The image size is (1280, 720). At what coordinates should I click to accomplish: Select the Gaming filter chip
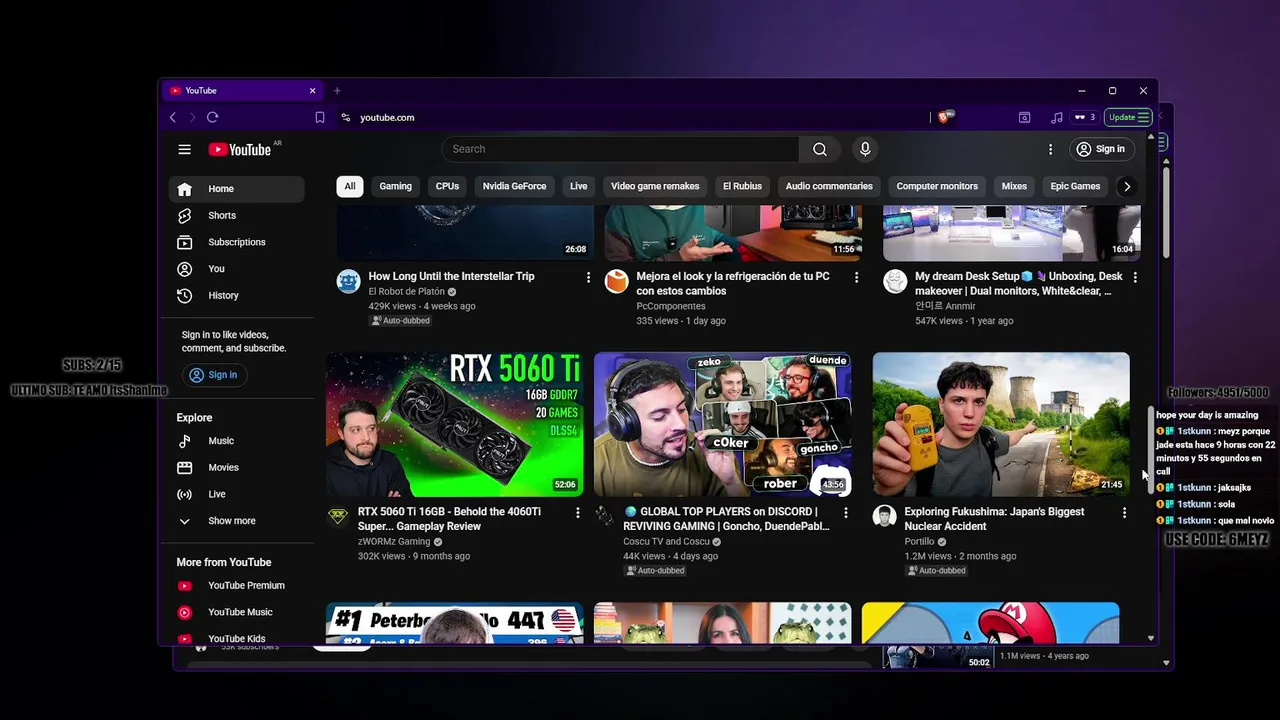[395, 186]
